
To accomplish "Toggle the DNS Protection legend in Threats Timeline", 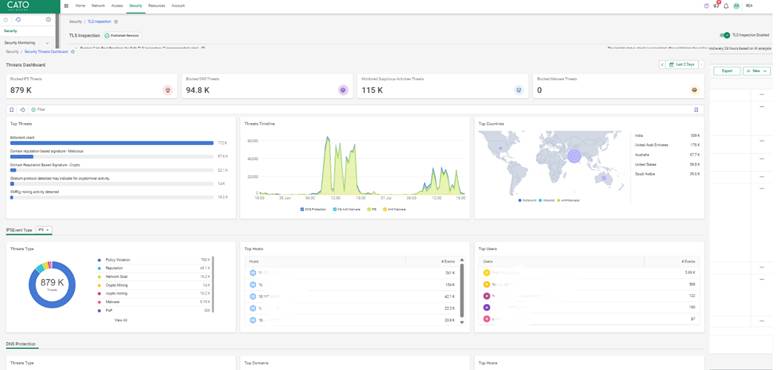I will (313, 209).
